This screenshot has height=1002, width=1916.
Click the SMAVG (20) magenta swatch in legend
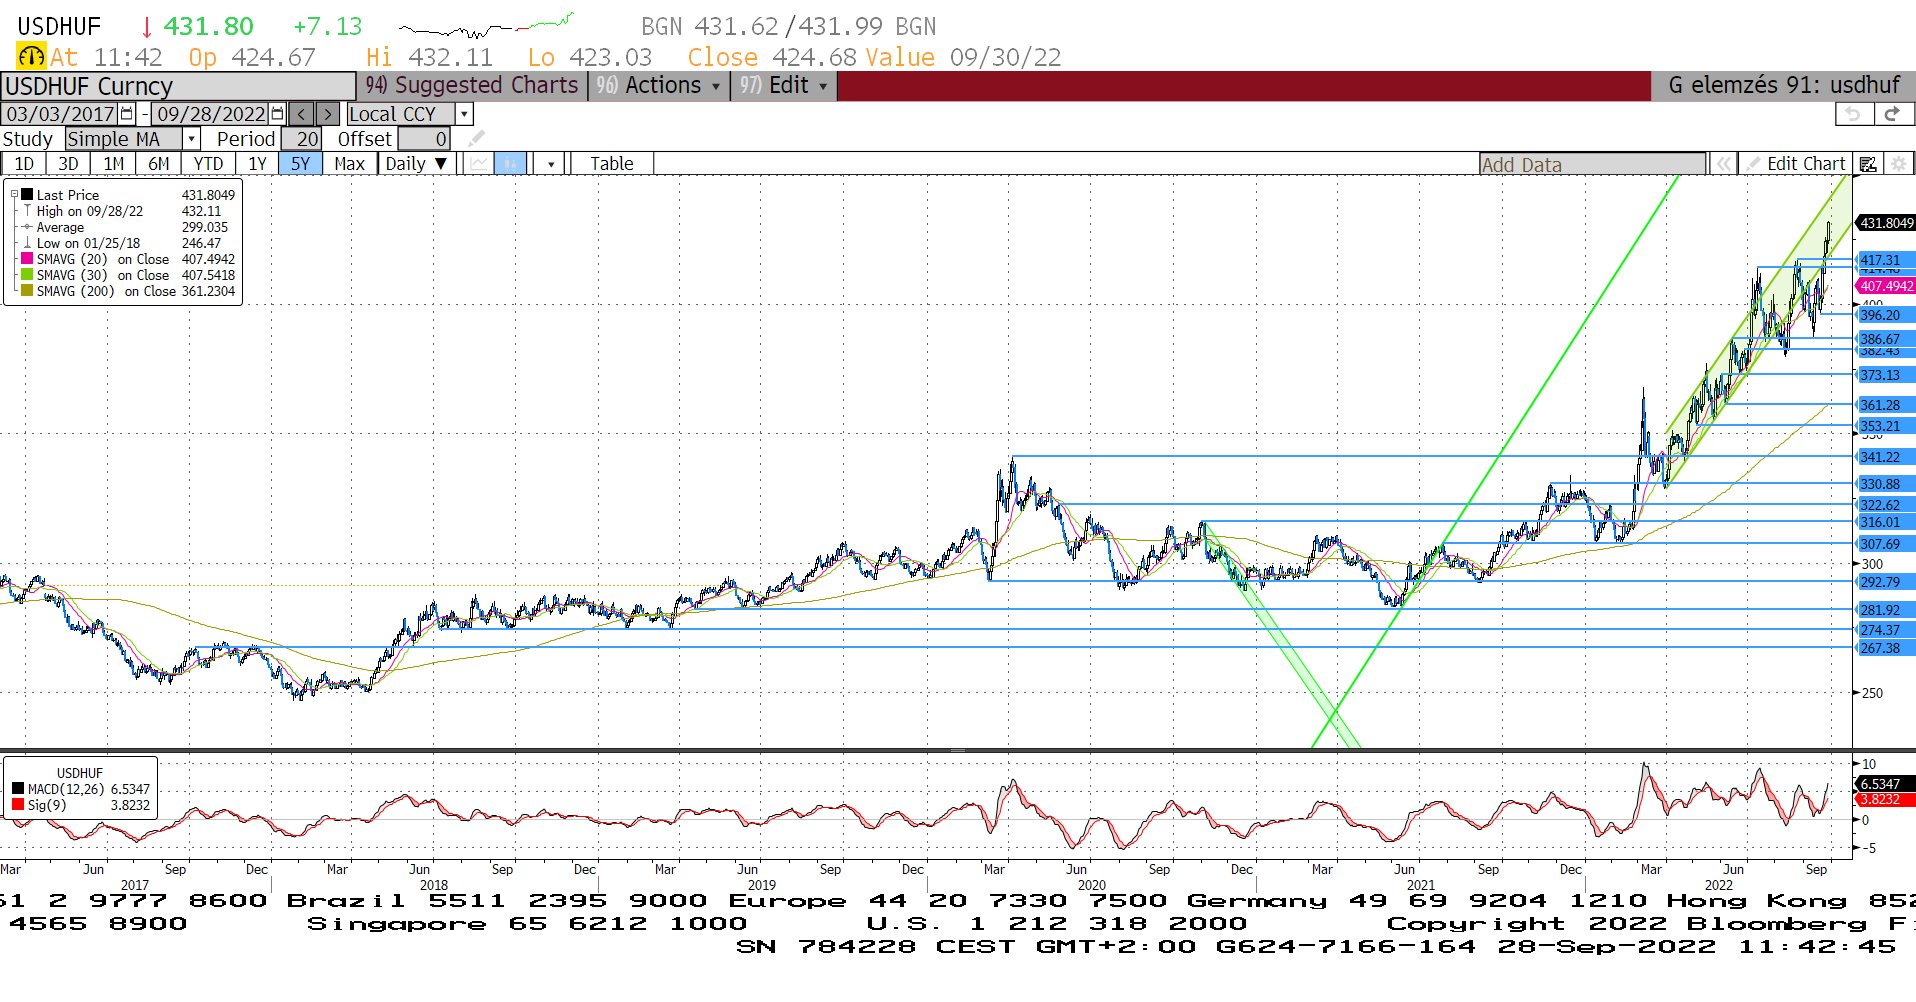coord(27,259)
